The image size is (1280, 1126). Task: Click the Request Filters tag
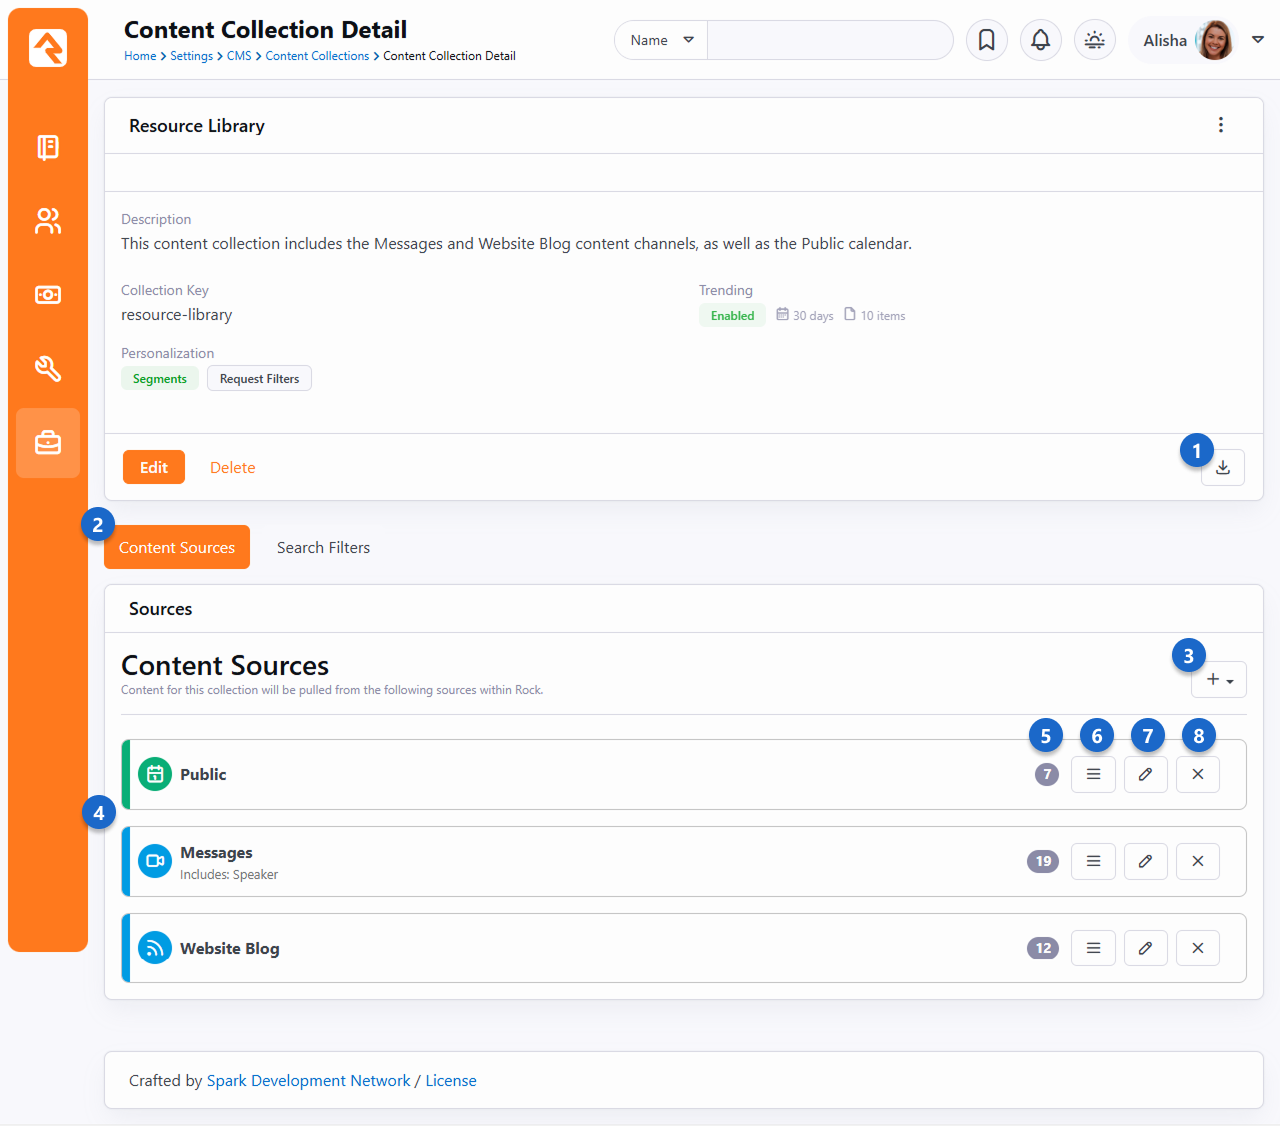(260, 378)
